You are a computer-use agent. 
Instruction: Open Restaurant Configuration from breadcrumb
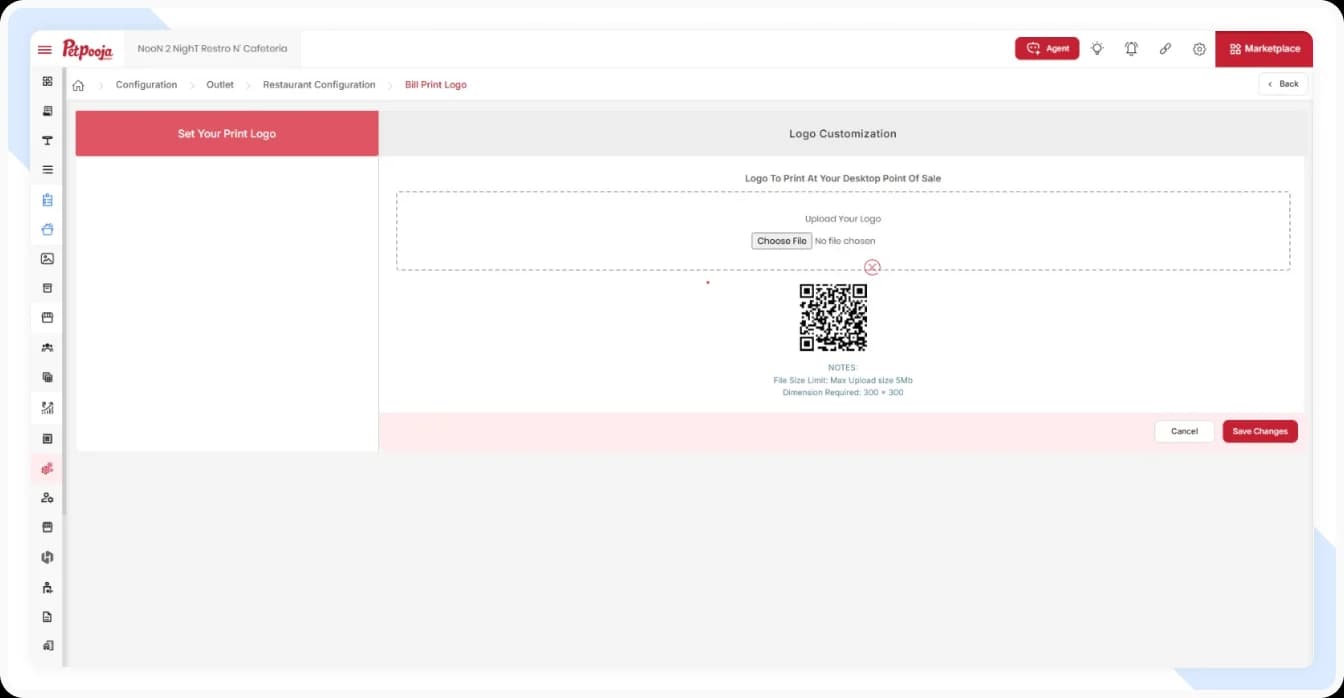(319, 85)
